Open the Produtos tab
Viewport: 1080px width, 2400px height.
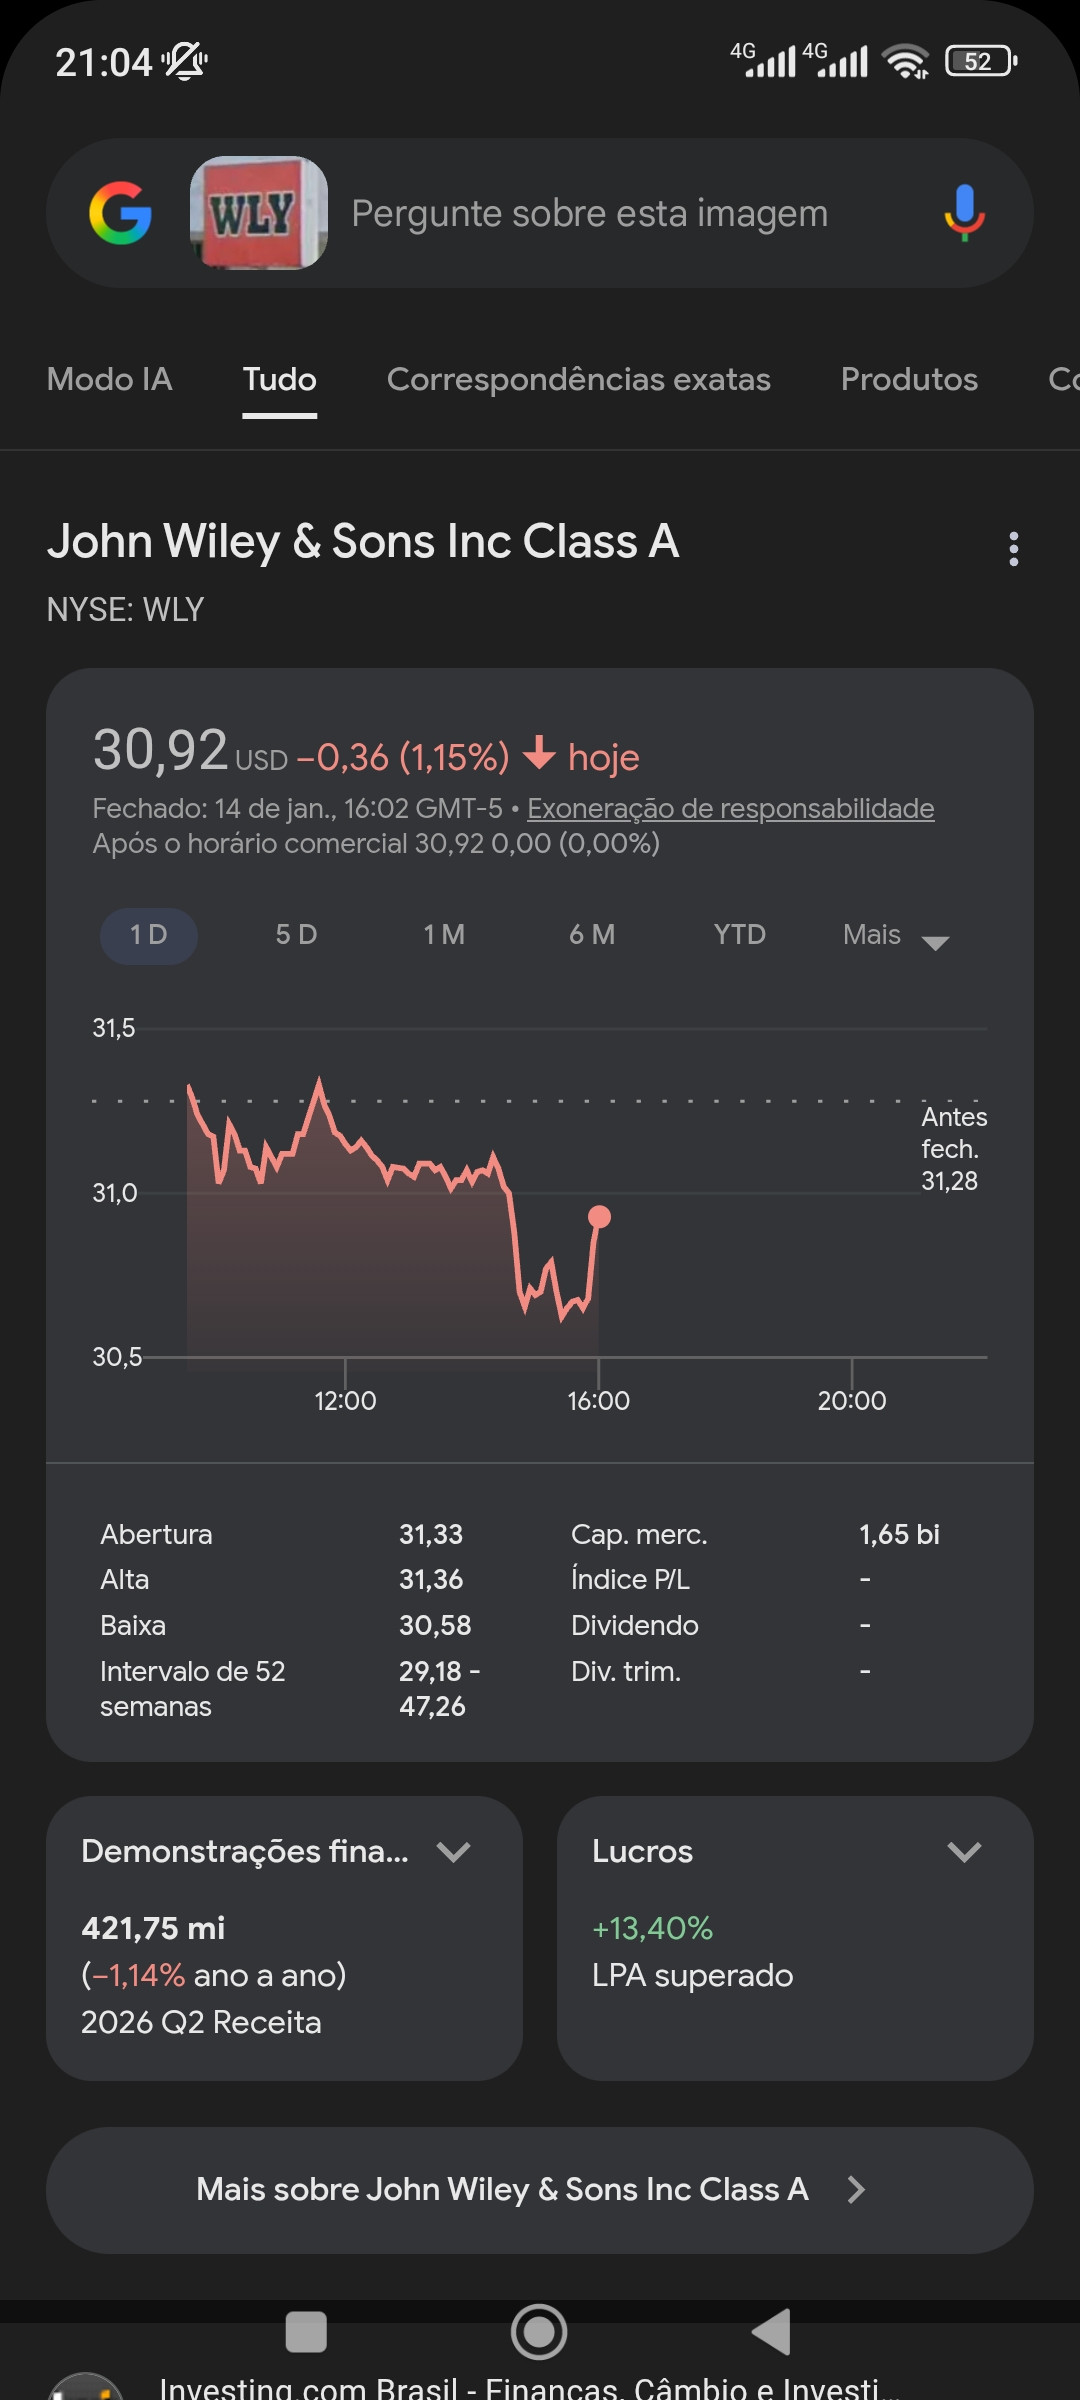click(x=909, y=380)
